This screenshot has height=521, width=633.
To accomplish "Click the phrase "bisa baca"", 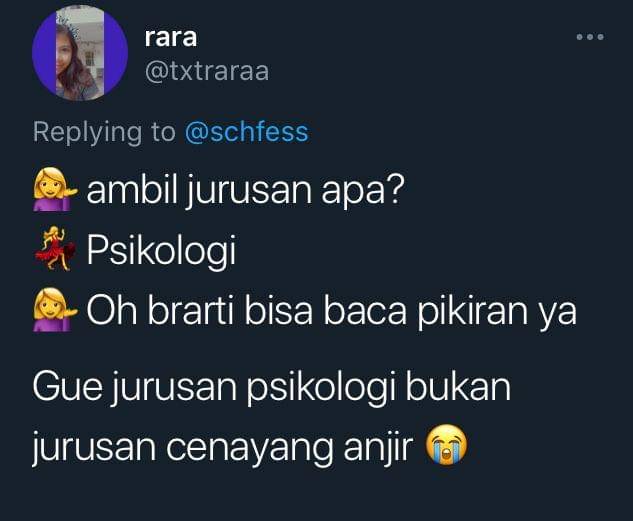I will pos(325,310).
